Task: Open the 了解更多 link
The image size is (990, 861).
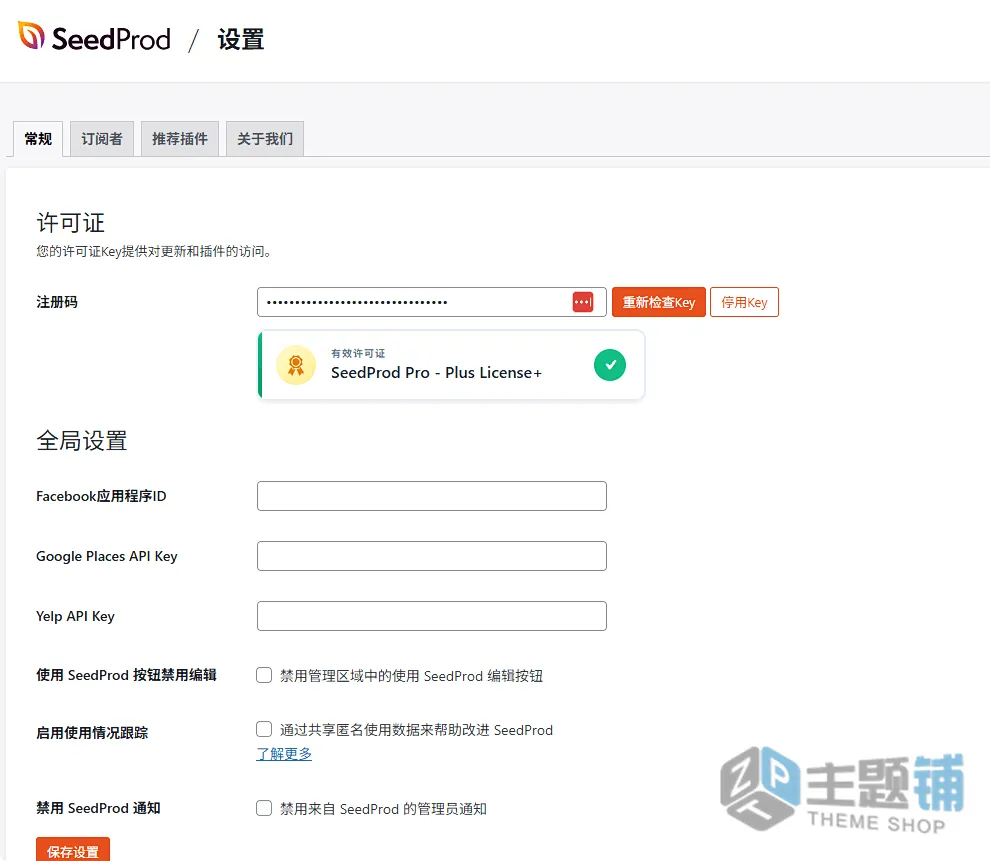Action: (x=284, y=754)
